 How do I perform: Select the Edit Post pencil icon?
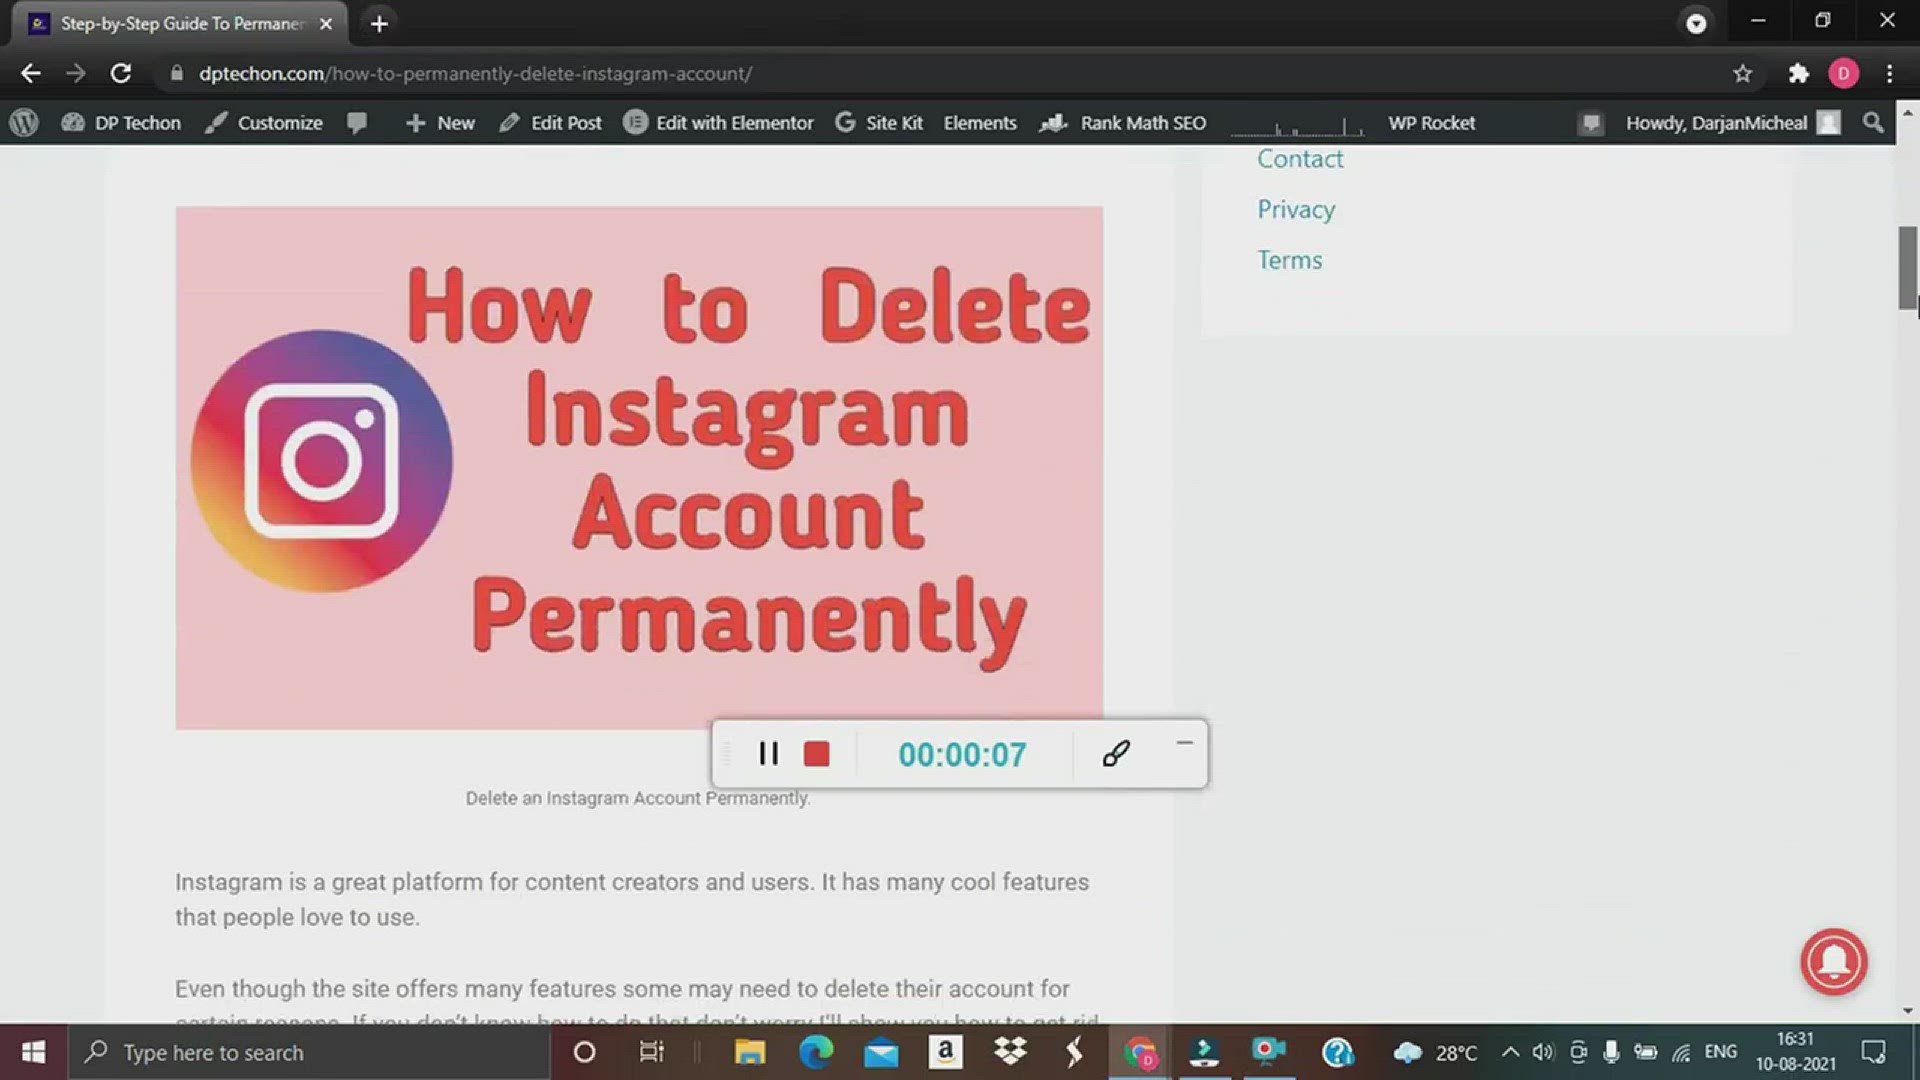point(511,122)
